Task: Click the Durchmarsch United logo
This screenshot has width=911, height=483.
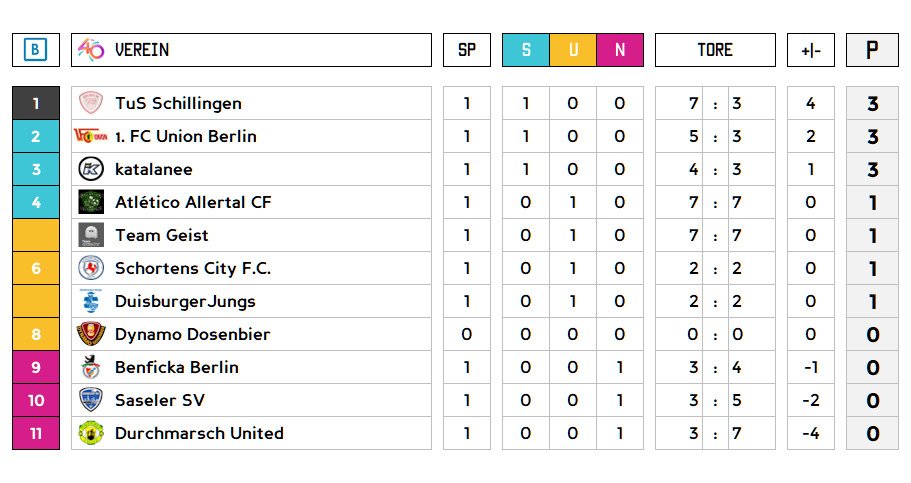Action: (91, 433)
